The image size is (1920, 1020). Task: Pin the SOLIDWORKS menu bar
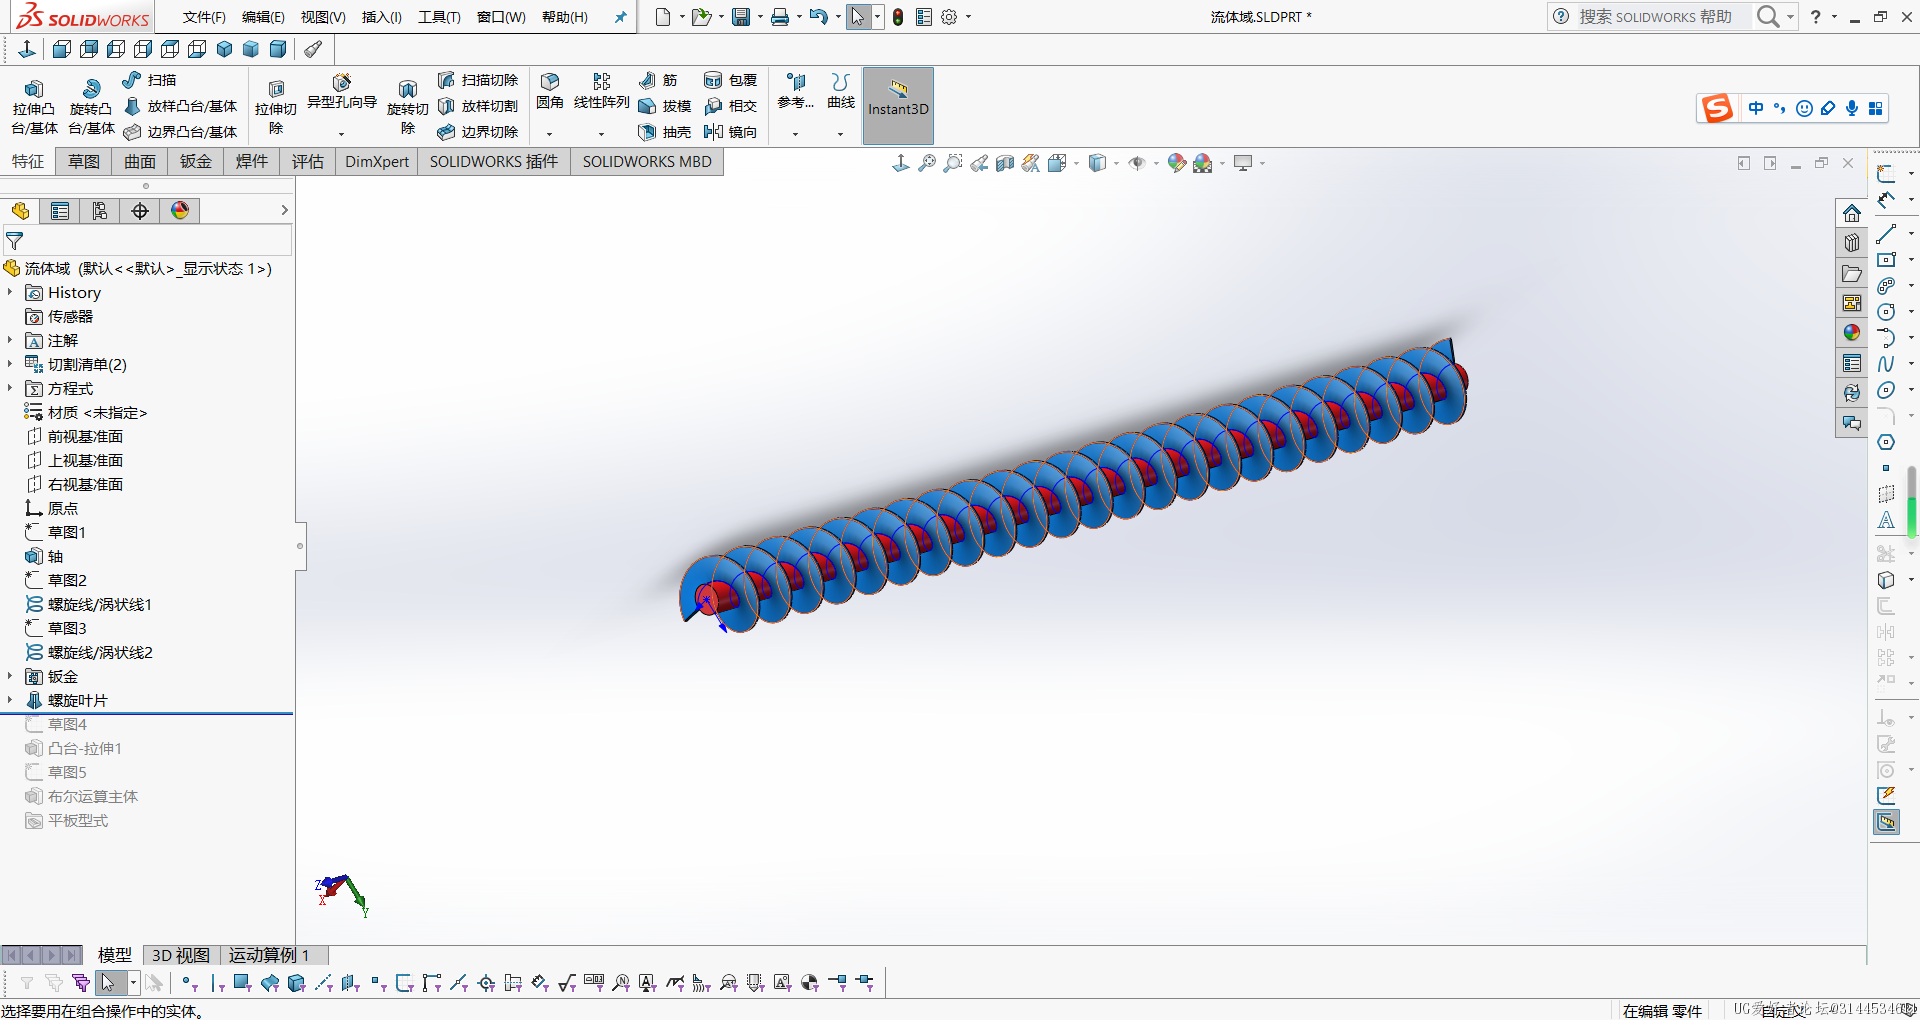620,17
